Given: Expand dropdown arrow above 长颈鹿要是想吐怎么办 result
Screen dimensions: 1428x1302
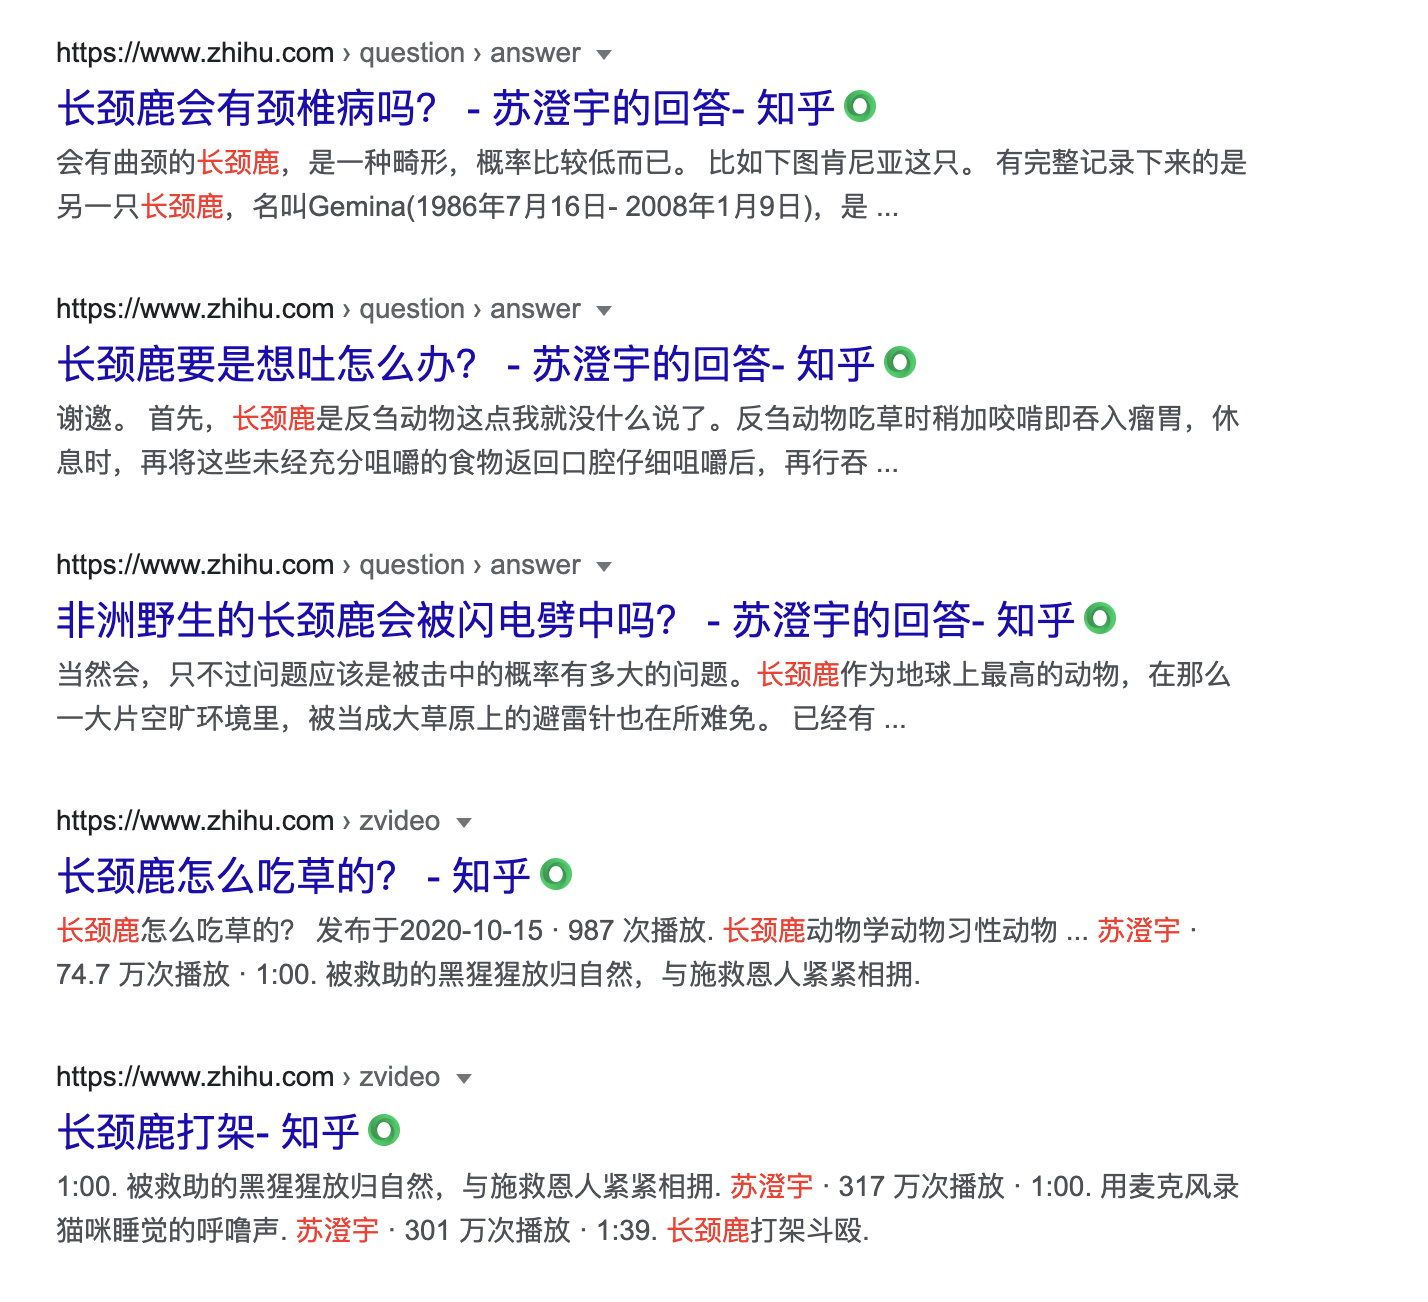Looking at the screenshot, I should 604,311.
